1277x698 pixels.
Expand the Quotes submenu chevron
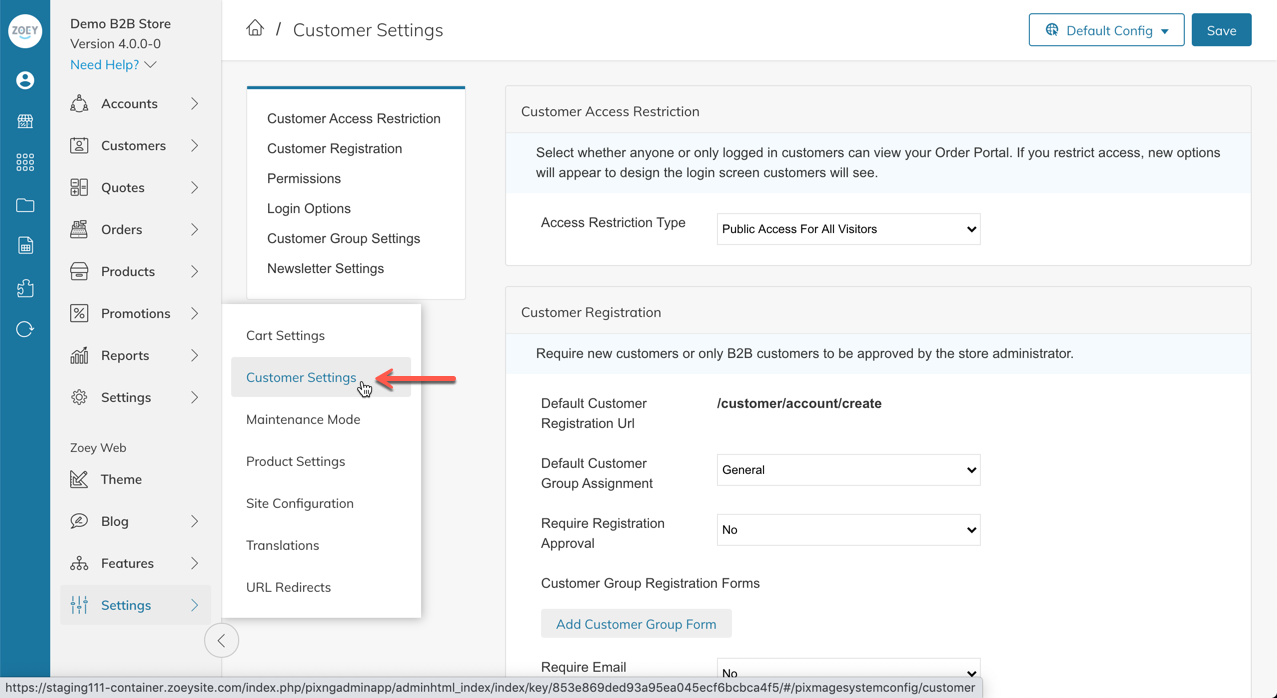194,187
